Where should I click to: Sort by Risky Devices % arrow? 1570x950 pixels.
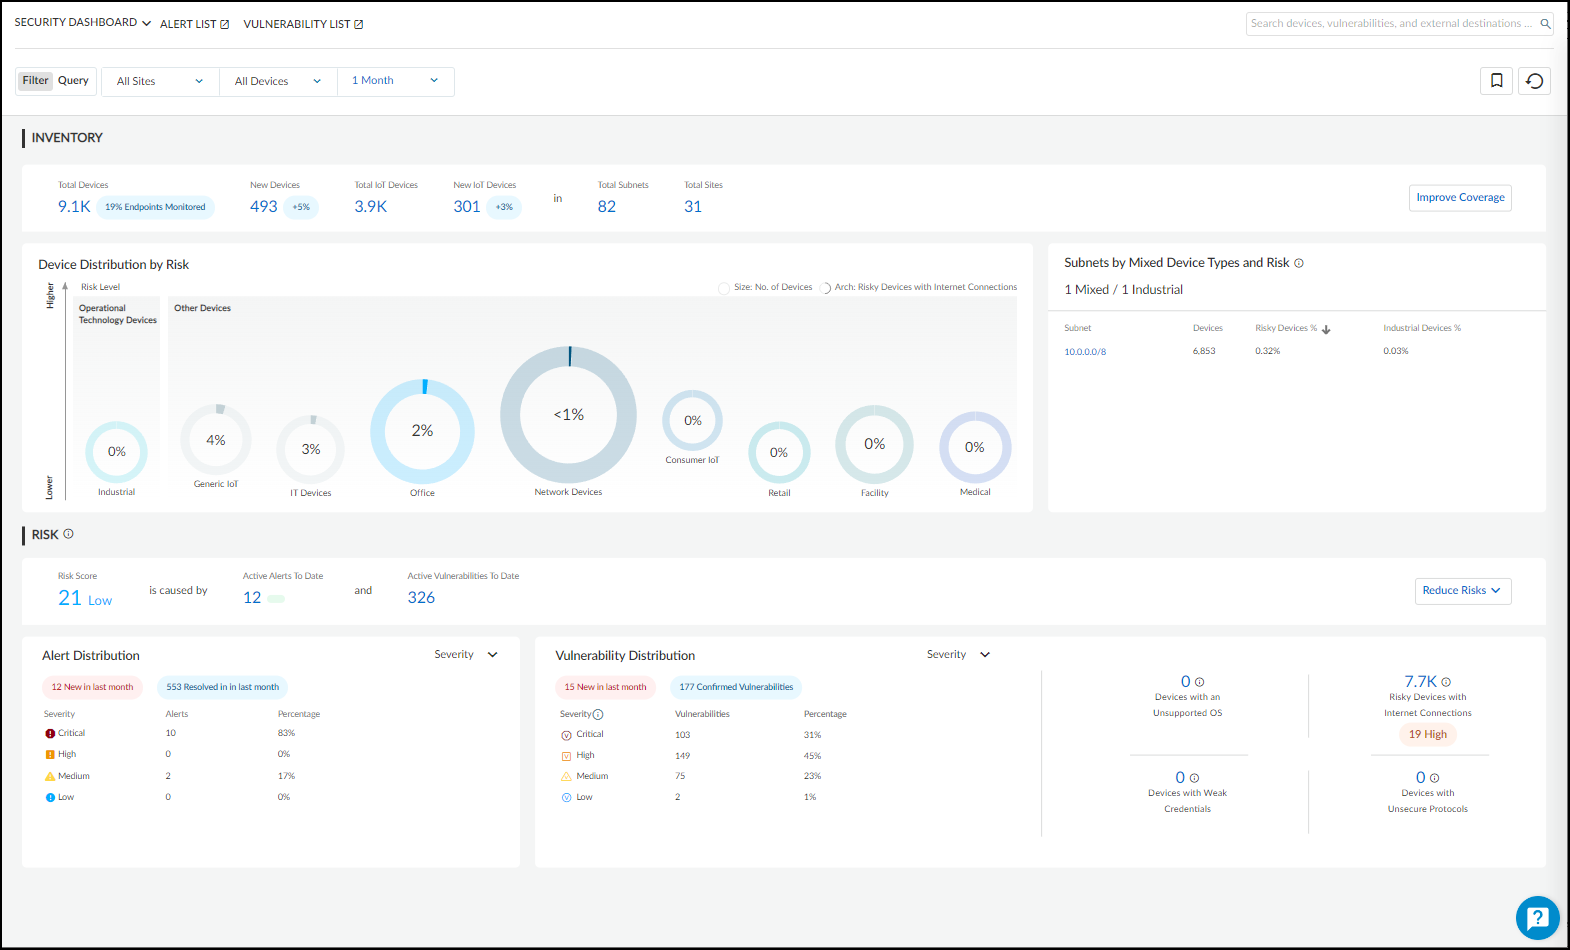[x=1326, y=329]
